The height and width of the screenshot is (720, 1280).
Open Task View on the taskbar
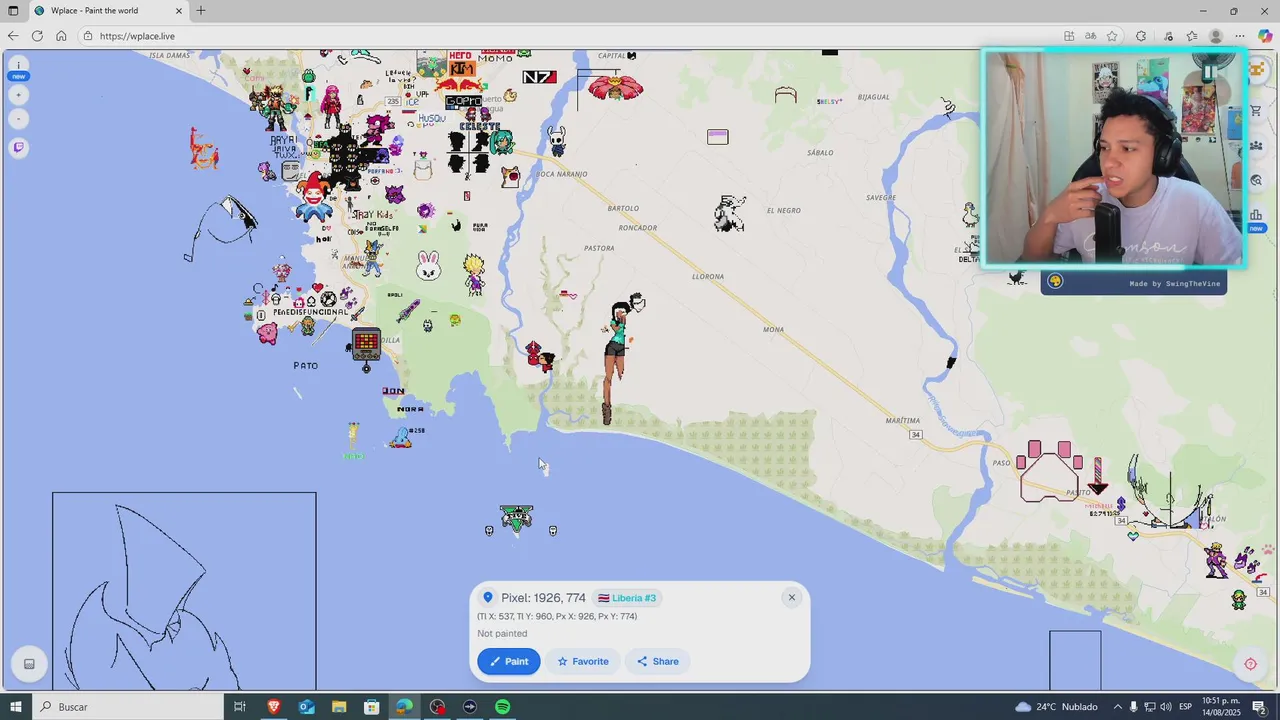240,707
